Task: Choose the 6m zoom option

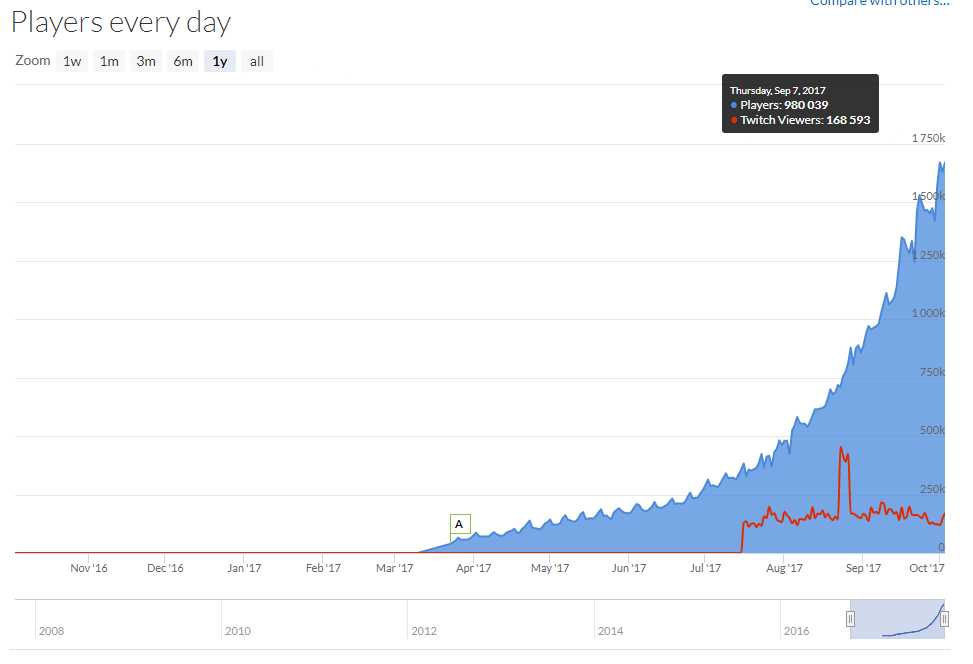Action: pos(183,61)
